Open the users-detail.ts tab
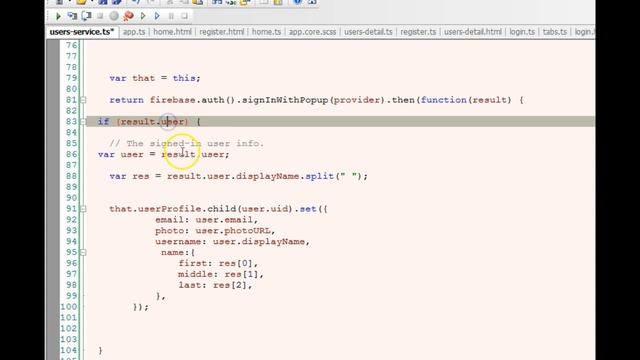This screenshot has width=640, height=360. [368, 32]
